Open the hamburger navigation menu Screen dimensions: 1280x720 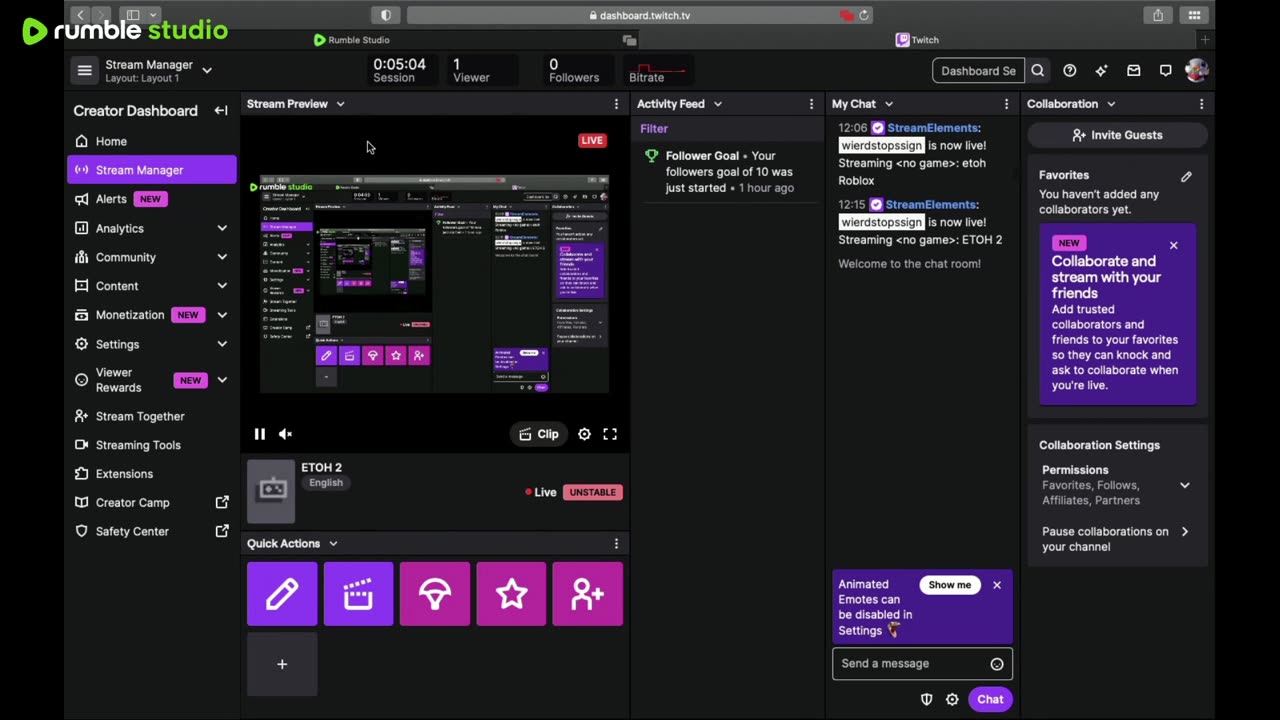click(x=85, y=70)
